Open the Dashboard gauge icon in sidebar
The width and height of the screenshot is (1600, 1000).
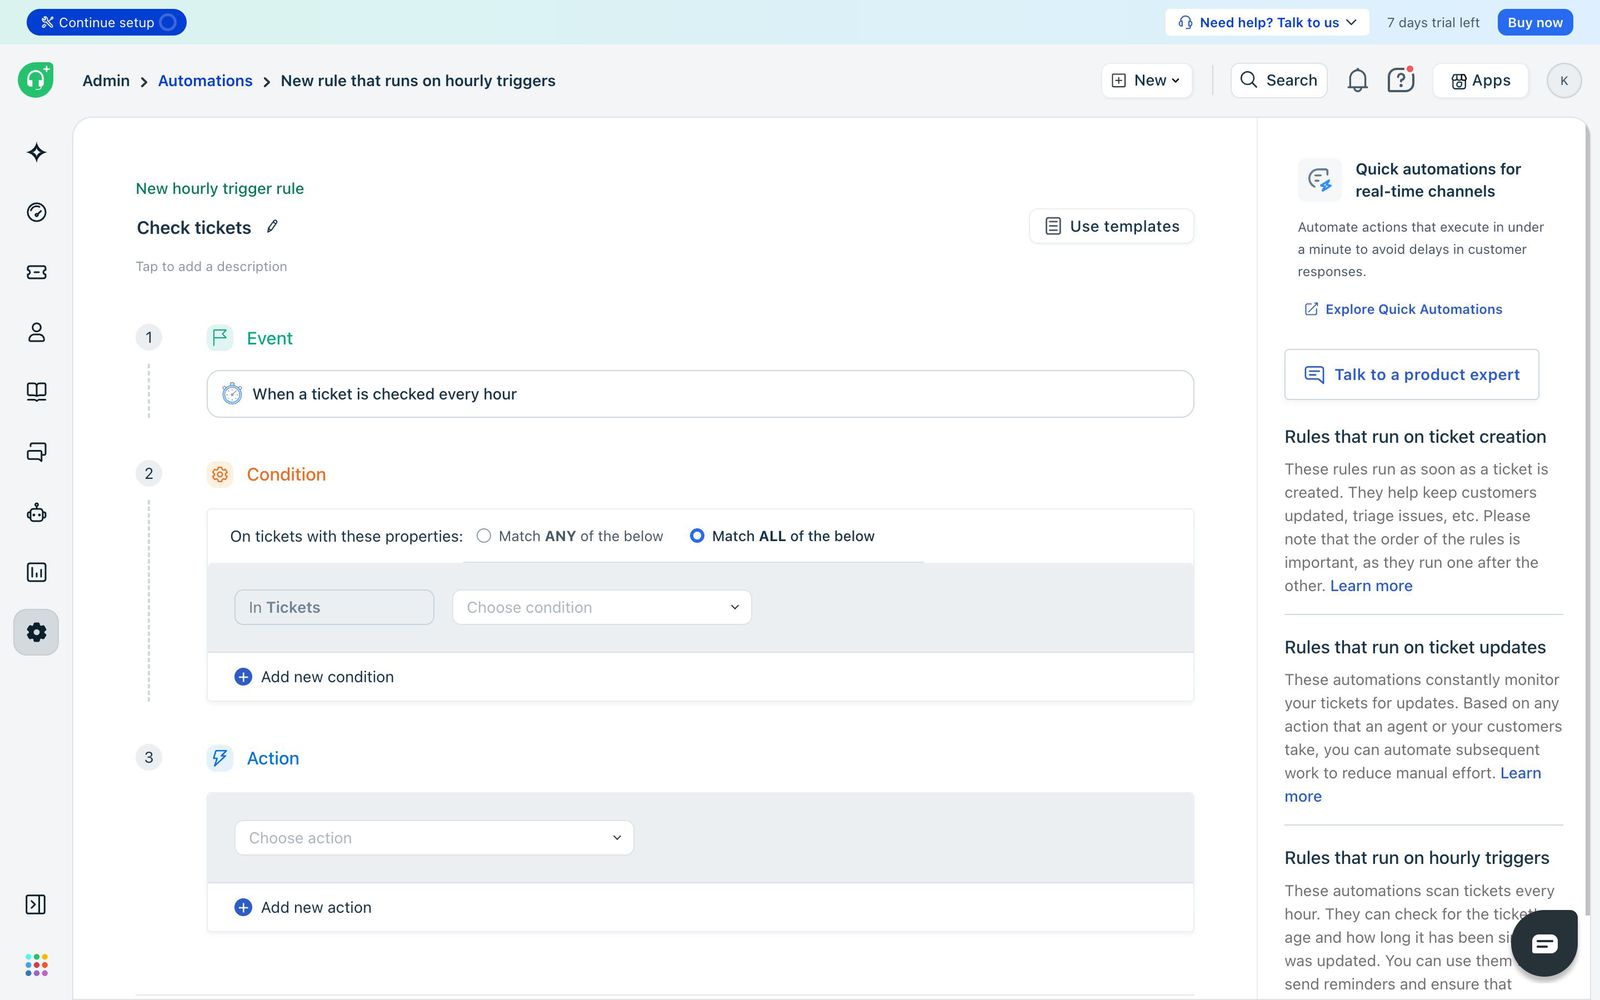(36, 212)
